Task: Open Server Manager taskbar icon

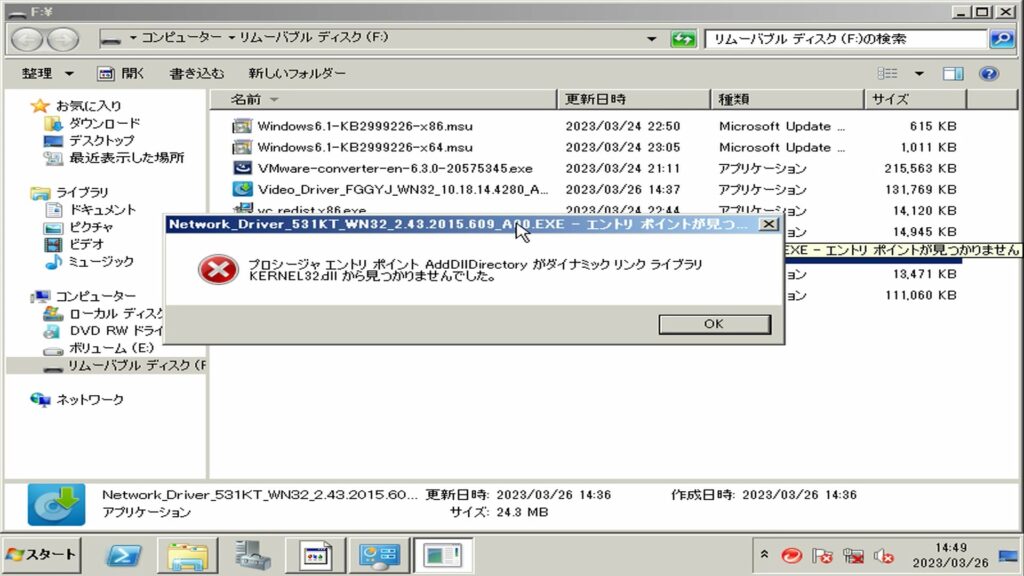Action: [253, 556]
